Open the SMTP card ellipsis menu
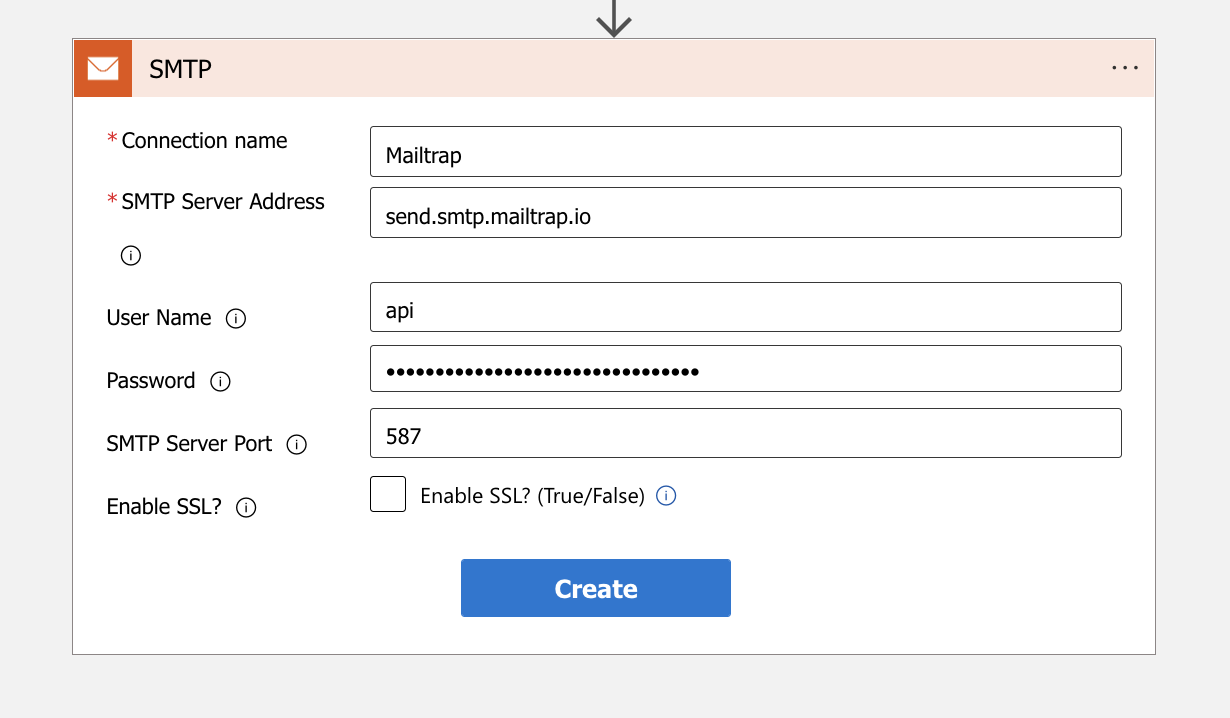 tap(1125, 68)
